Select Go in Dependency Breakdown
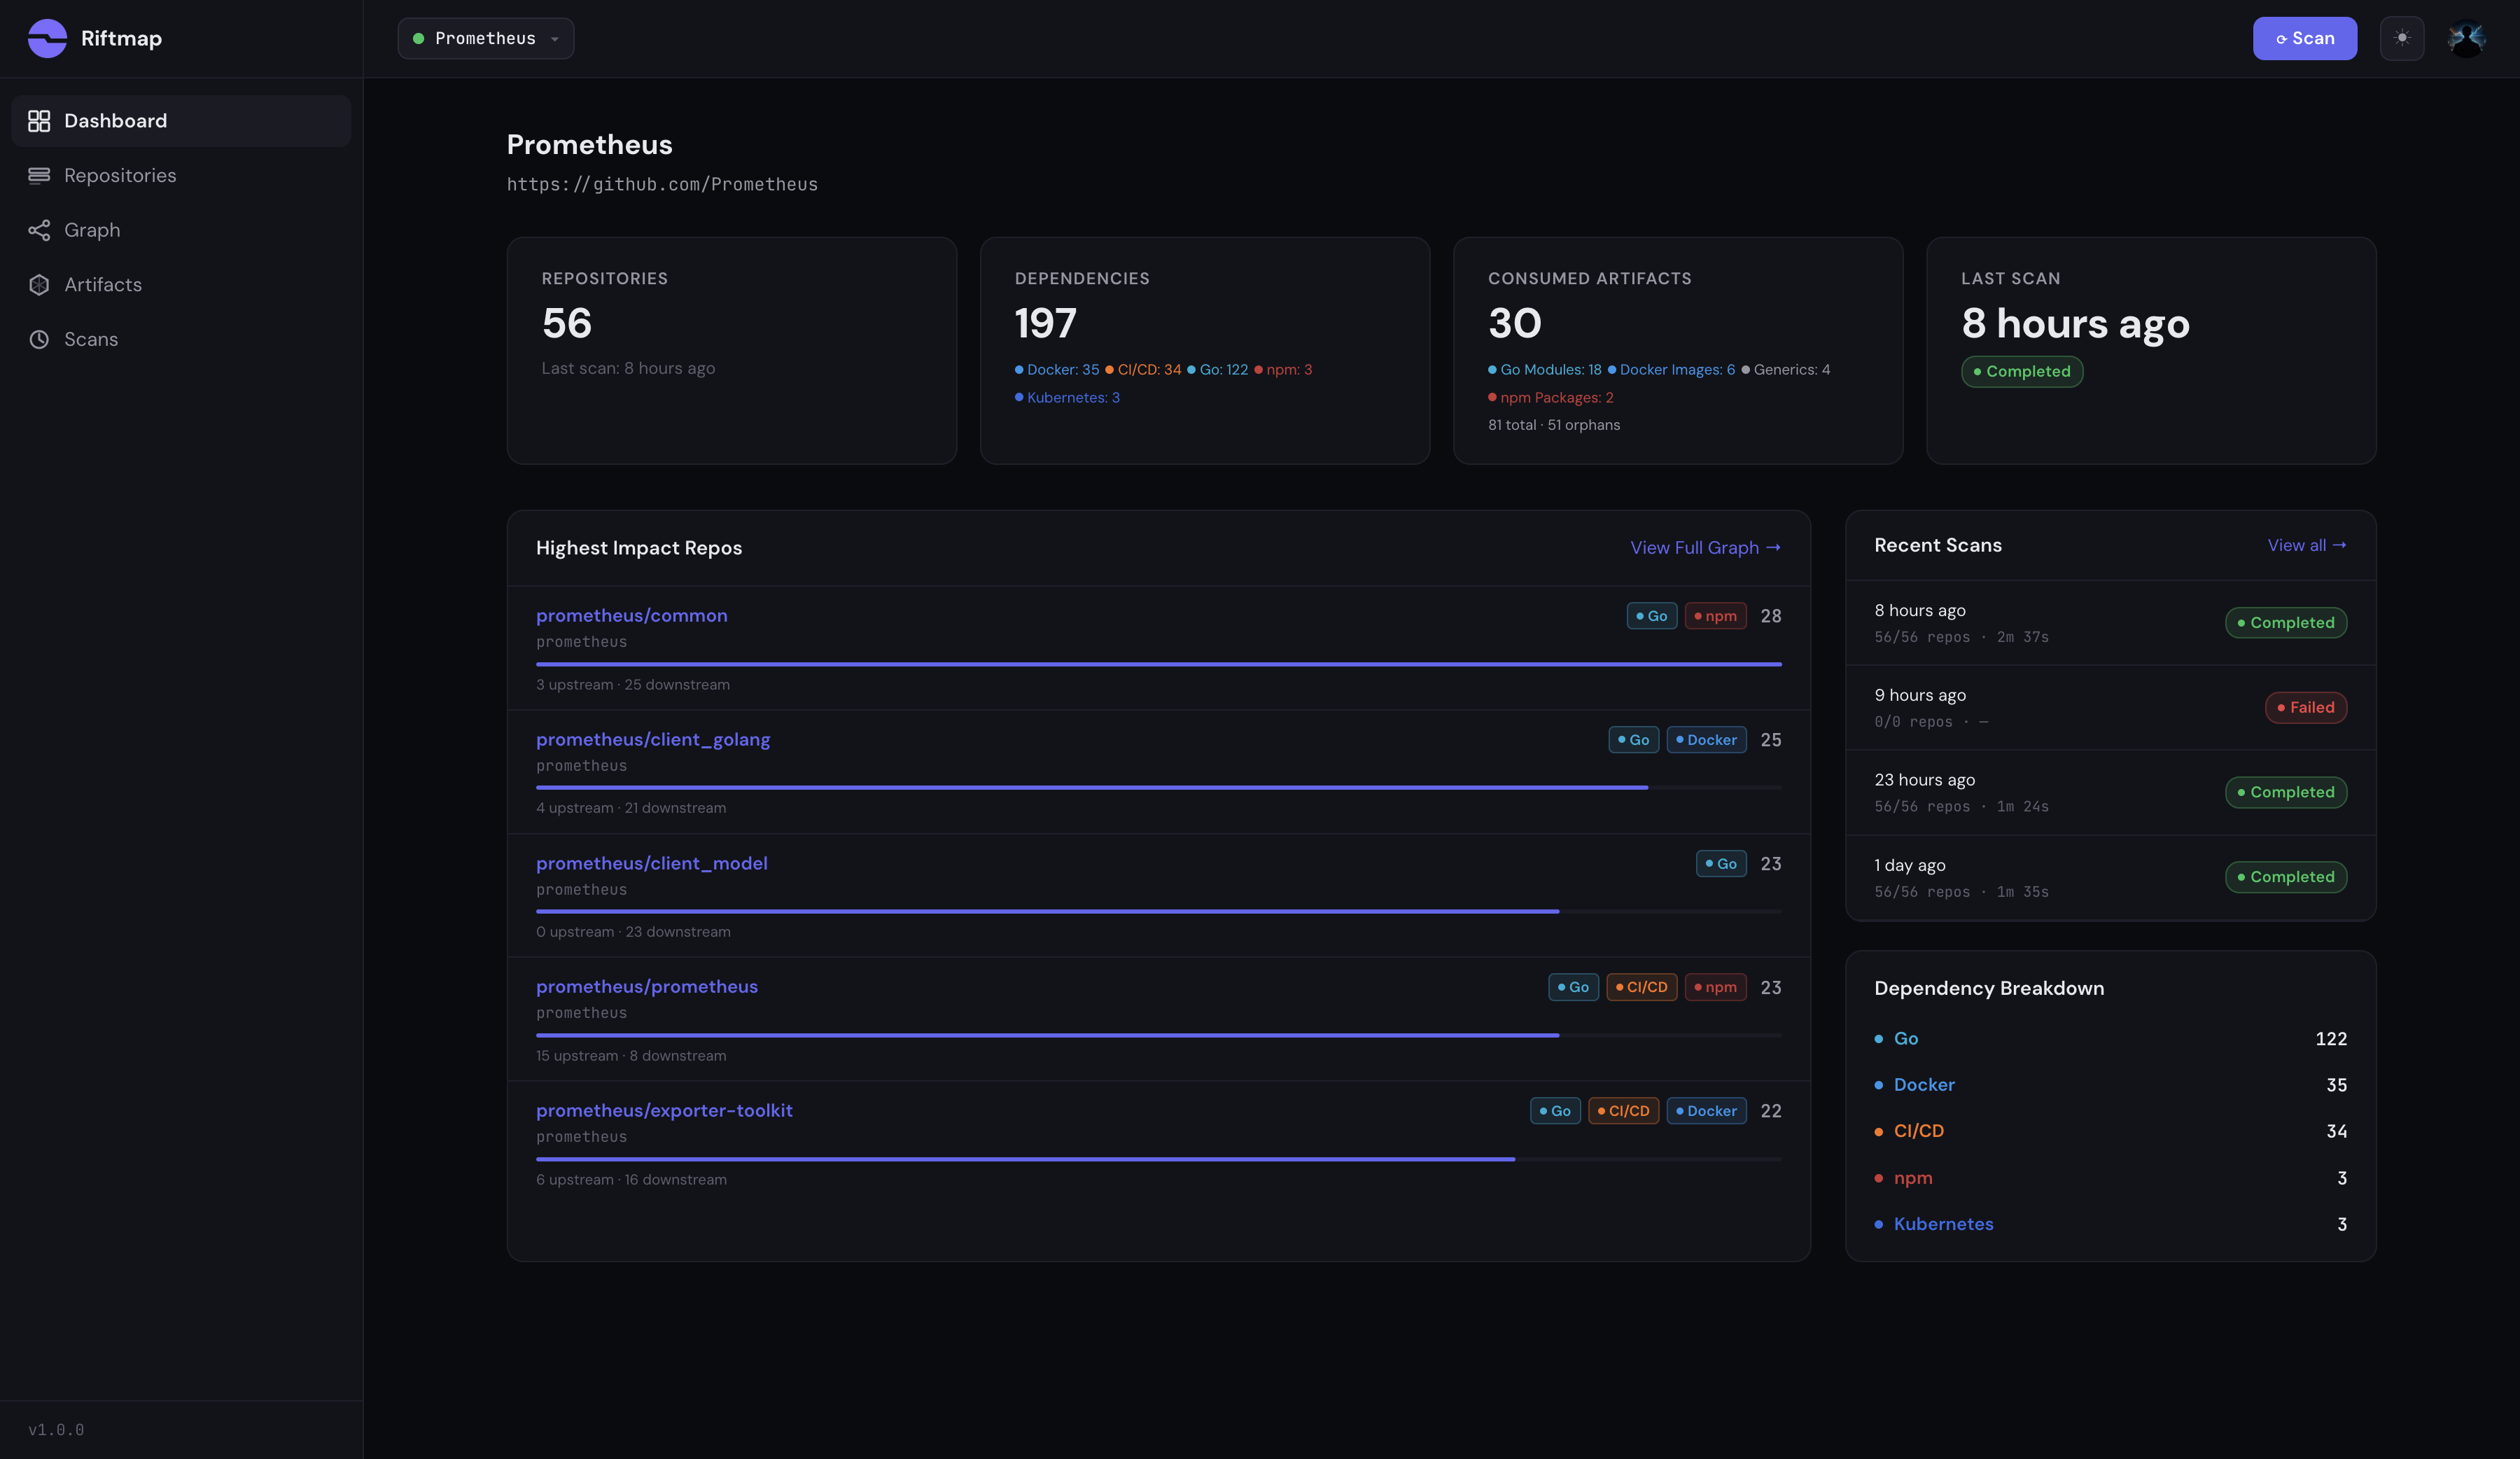 click(x=2110, y=1039)
